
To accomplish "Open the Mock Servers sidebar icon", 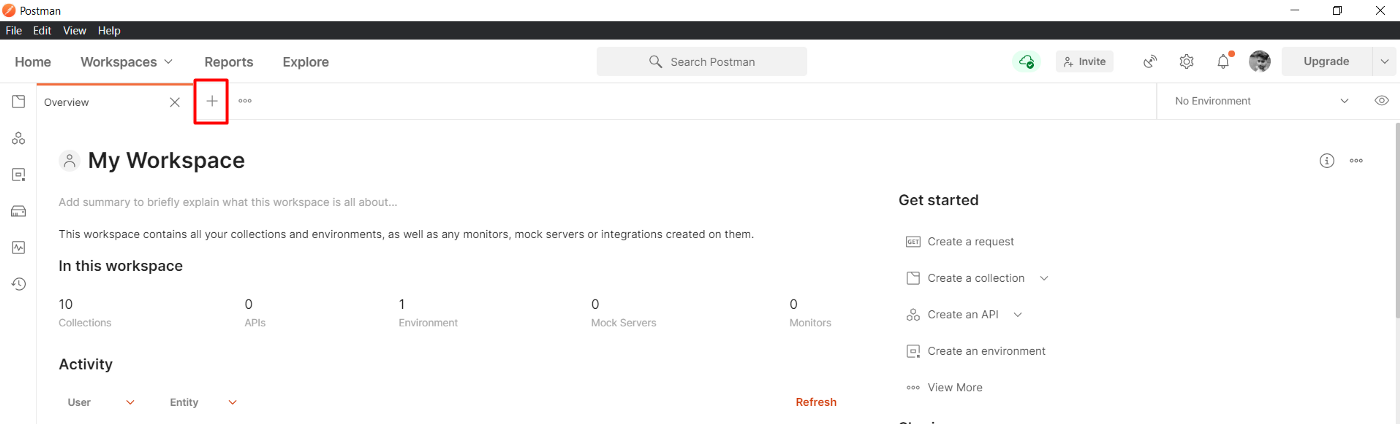I will (x=18, y=211).
